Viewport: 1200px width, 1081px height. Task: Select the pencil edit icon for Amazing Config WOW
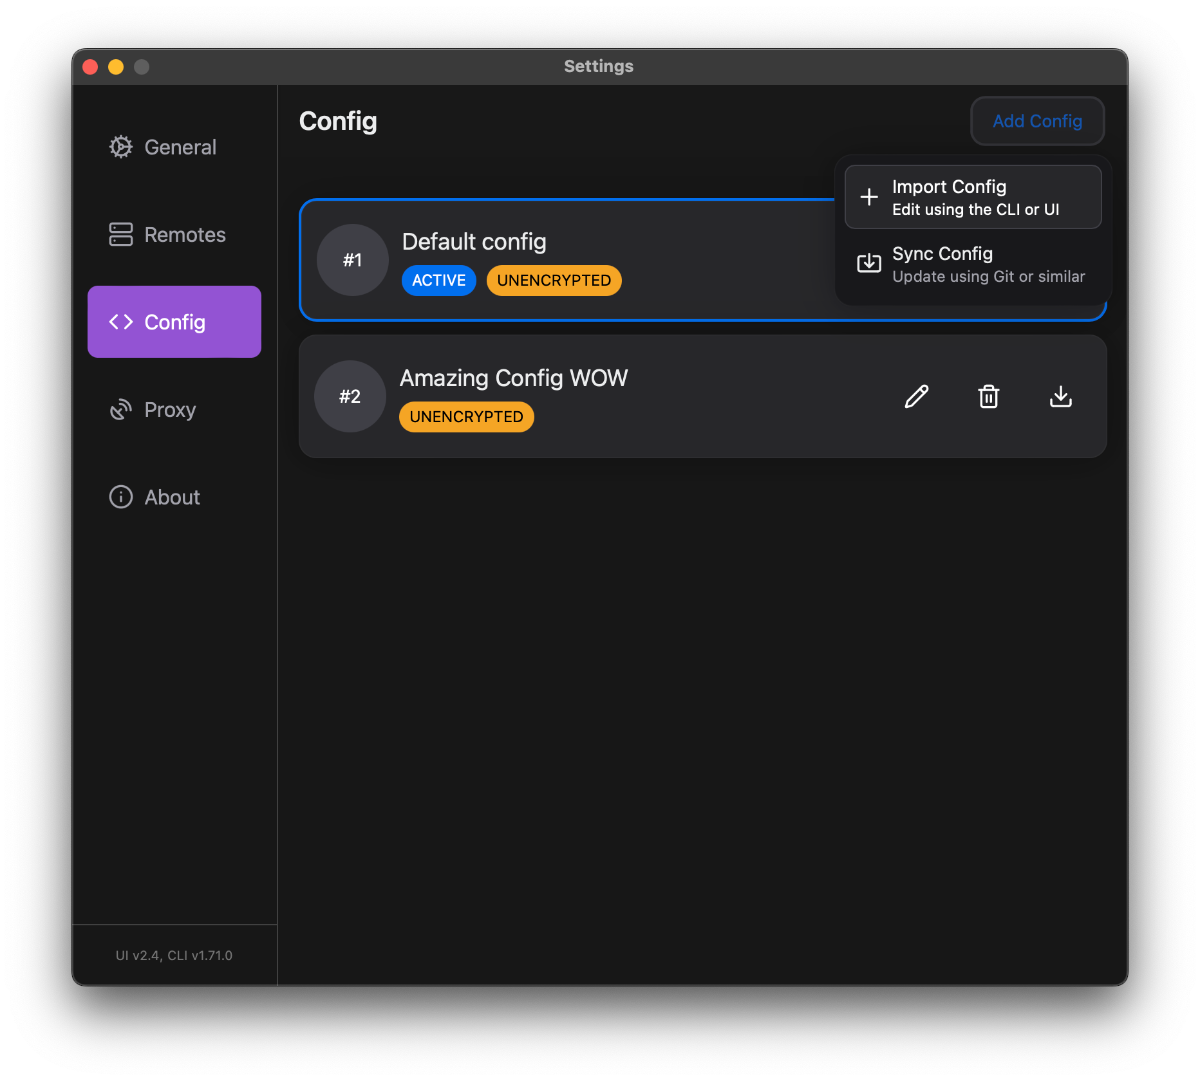click(x=916, y=396)
